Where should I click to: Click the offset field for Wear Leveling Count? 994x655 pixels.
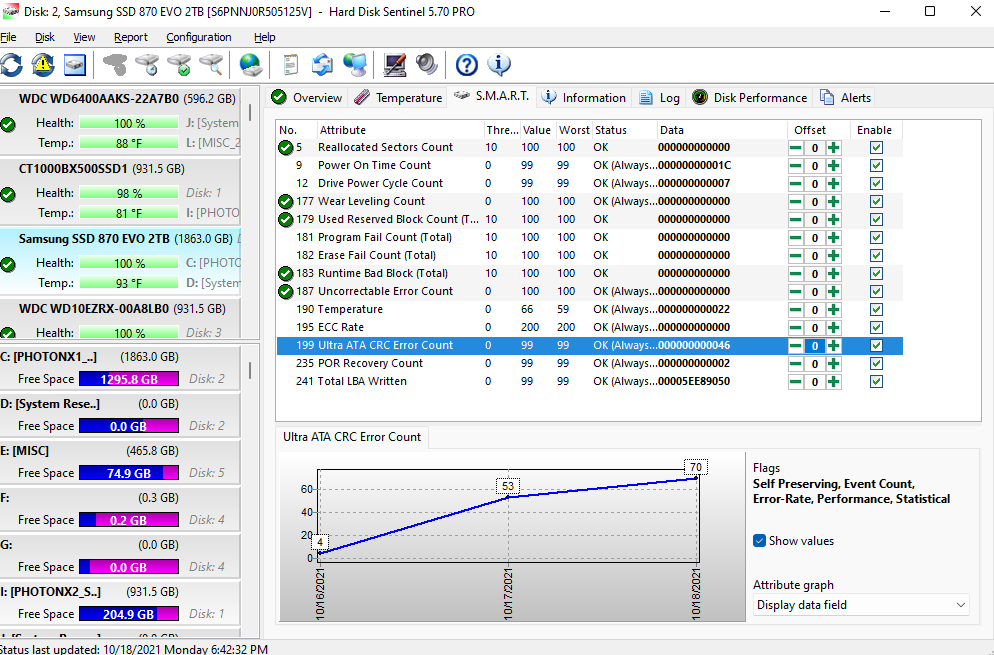pos(815,202)
